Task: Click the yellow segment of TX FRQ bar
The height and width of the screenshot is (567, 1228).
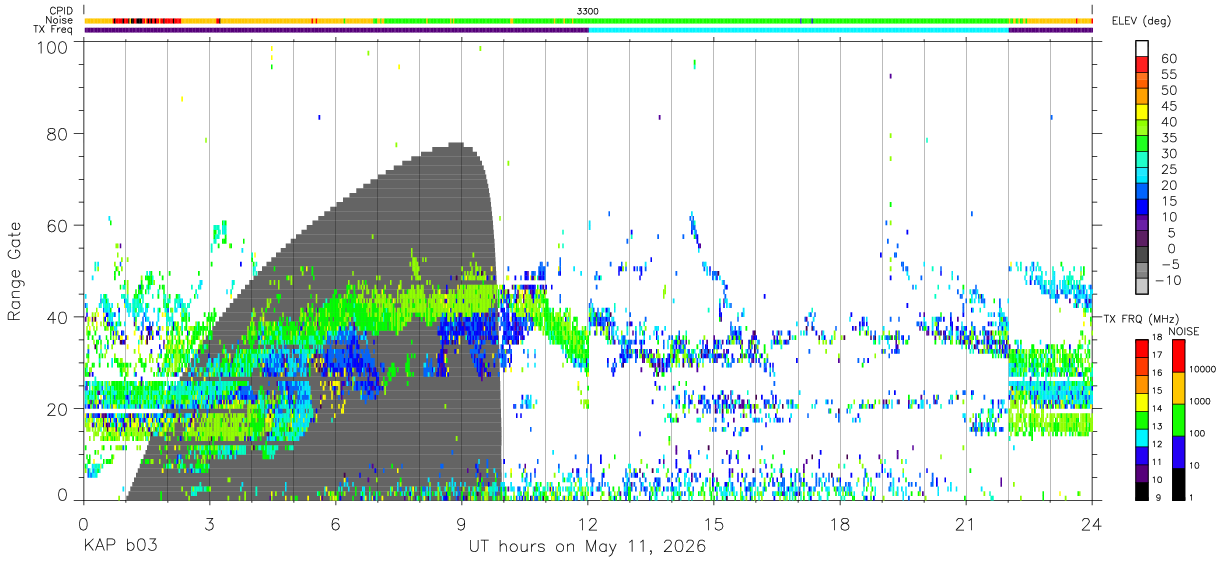Action: tap(1142, 402)
